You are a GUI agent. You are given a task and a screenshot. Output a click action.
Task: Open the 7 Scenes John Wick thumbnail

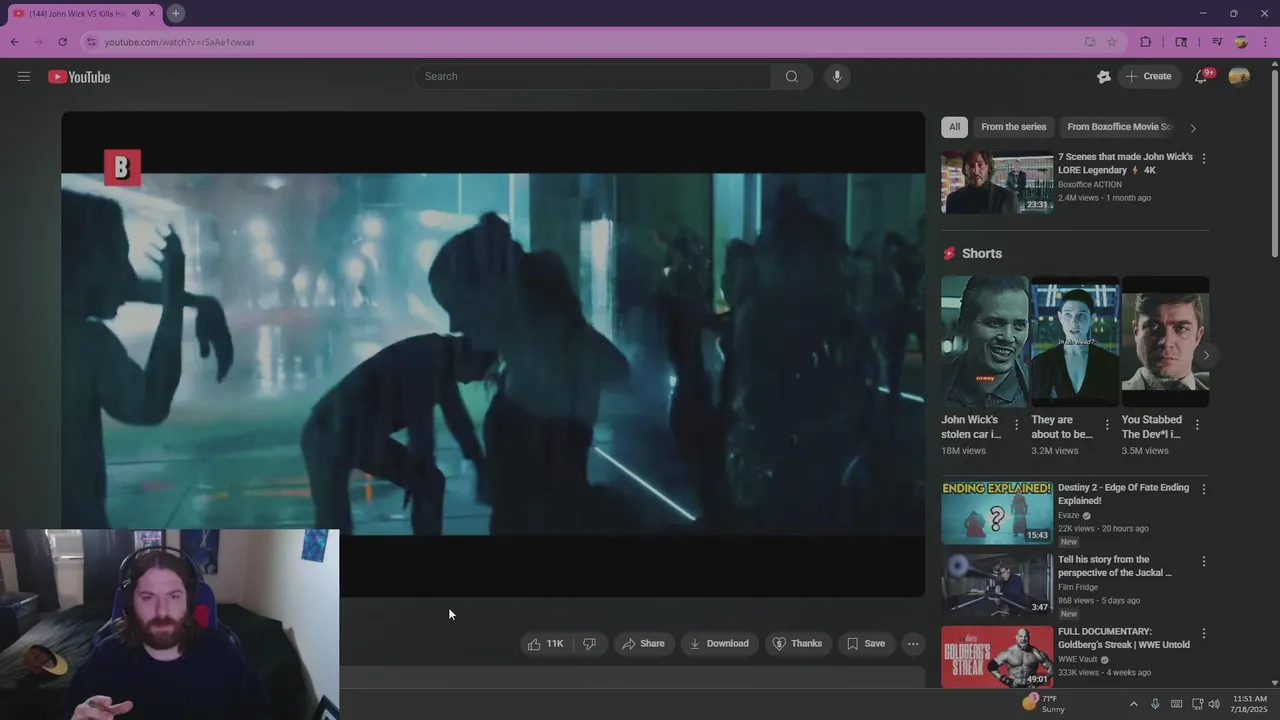click(997, 182)
